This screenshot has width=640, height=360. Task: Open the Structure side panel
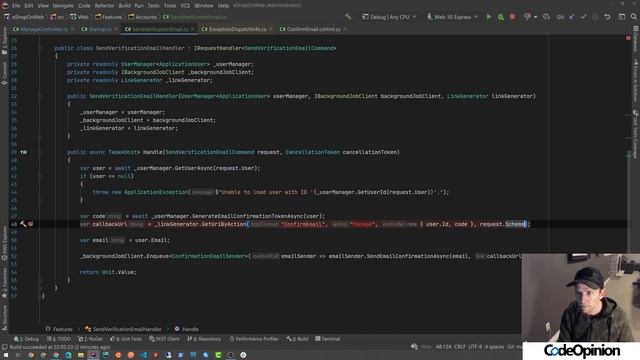pos(4,318)
